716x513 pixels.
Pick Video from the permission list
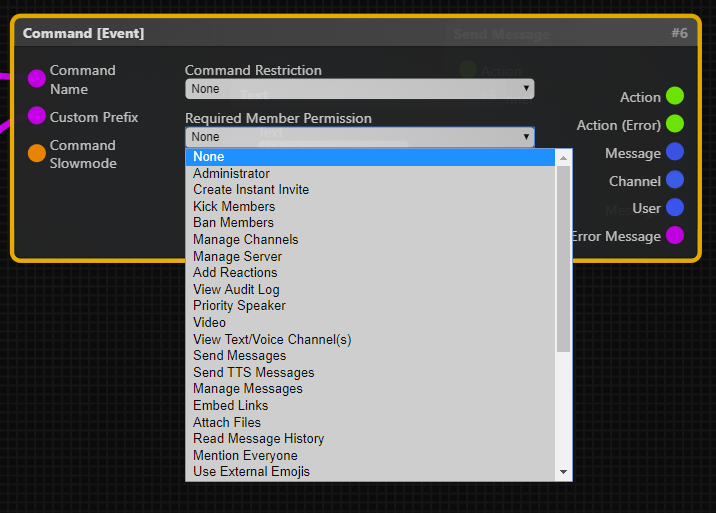[370, 323]
